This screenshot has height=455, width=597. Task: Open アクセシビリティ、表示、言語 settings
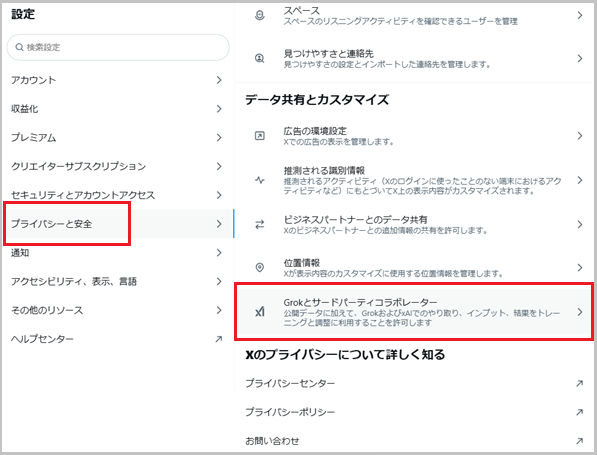[x=118, y=281]
